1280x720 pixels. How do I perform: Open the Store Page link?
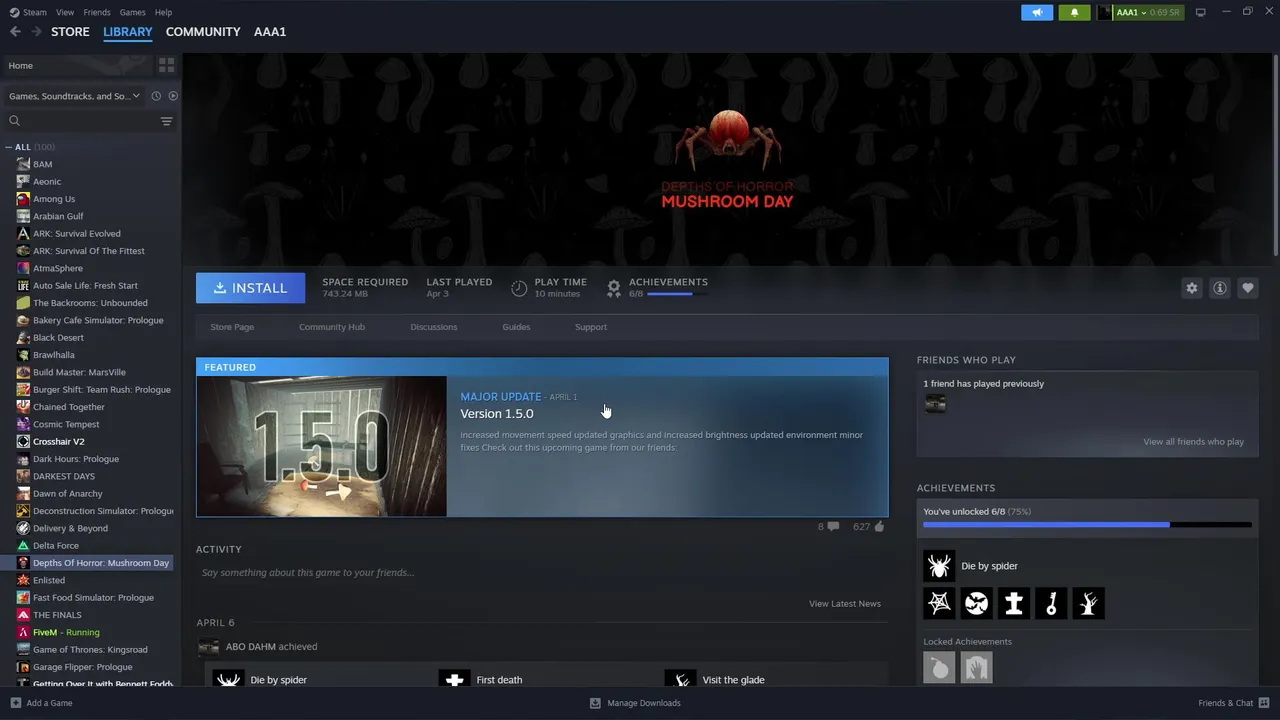232,327
